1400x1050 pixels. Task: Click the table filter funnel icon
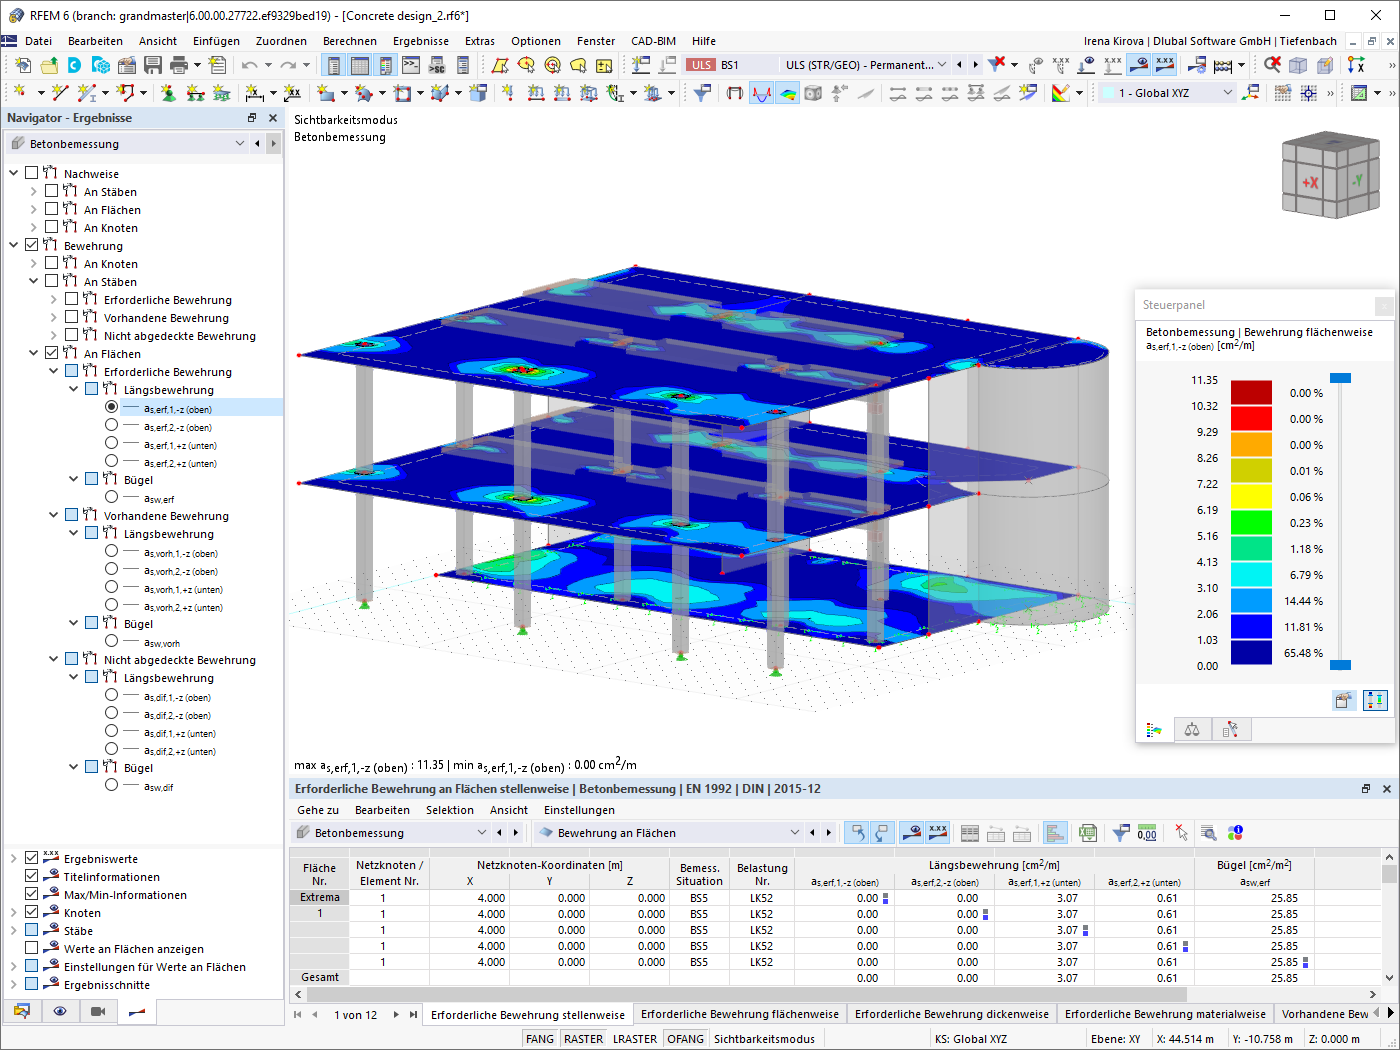pos(1121,833)
